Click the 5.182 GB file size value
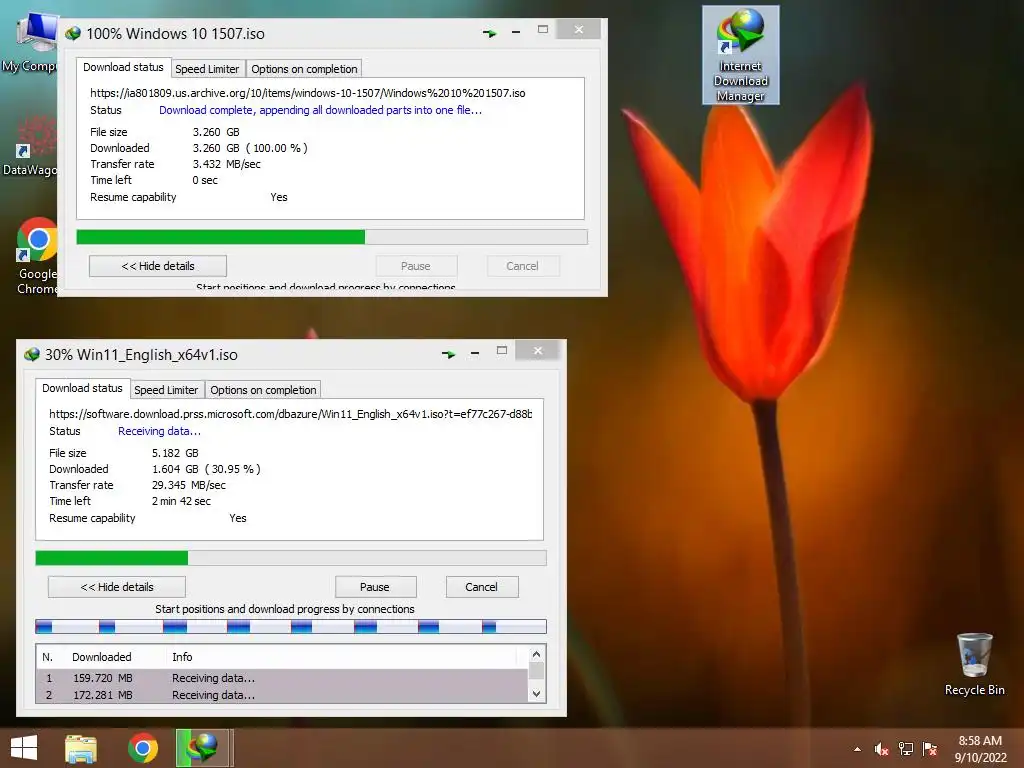Viewport: 1024px width, 768px height. [175, 453]
